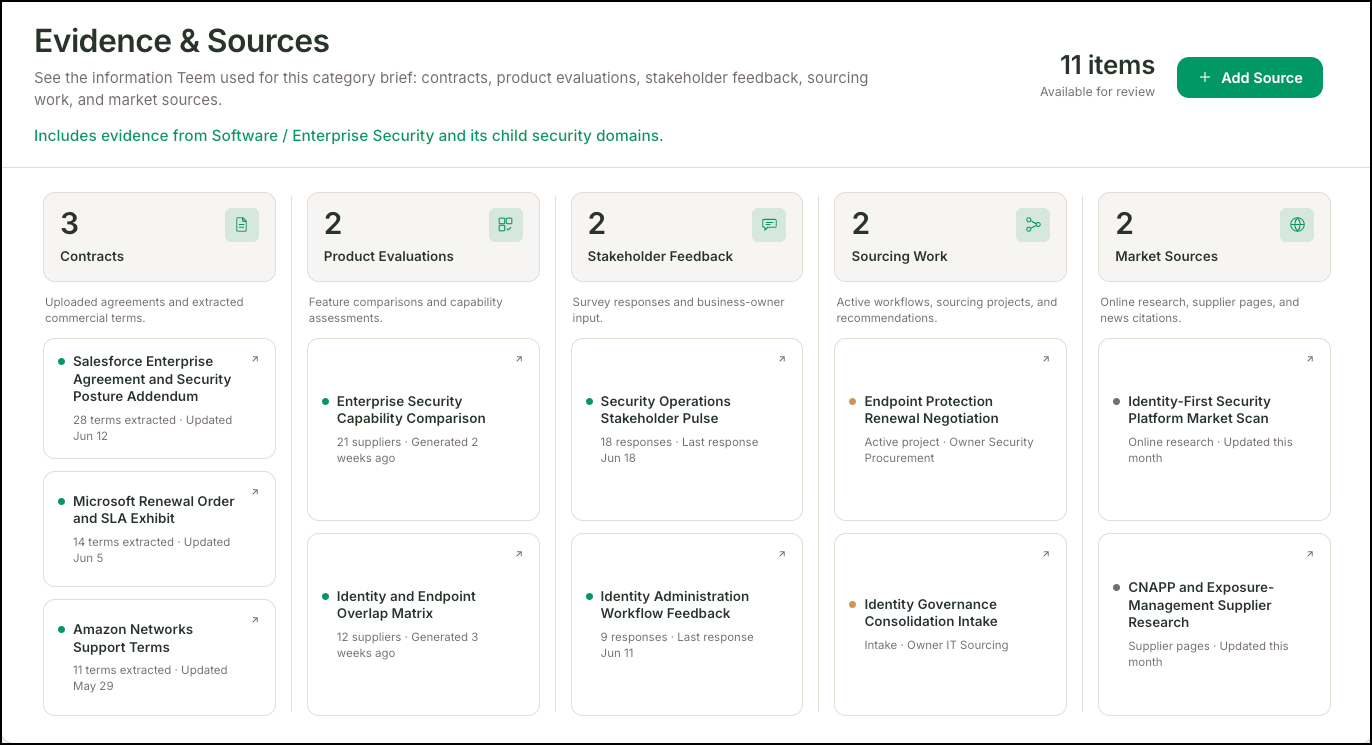This screenshot has height=745, width=1372.
Task: Open CNAPP and Exposure-Management Research arrow icon
Action: point(1310,554)
